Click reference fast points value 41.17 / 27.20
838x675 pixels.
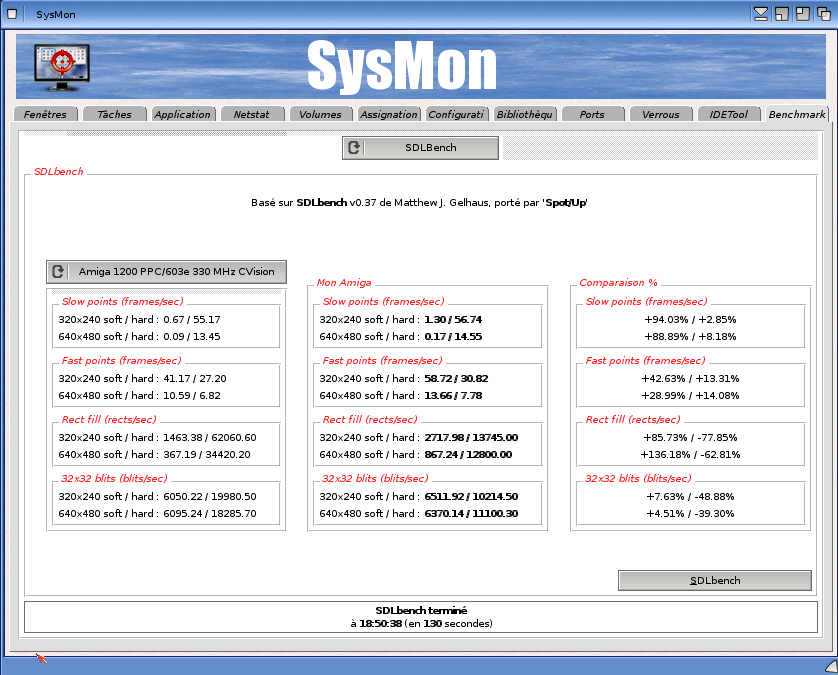point(195,378)
